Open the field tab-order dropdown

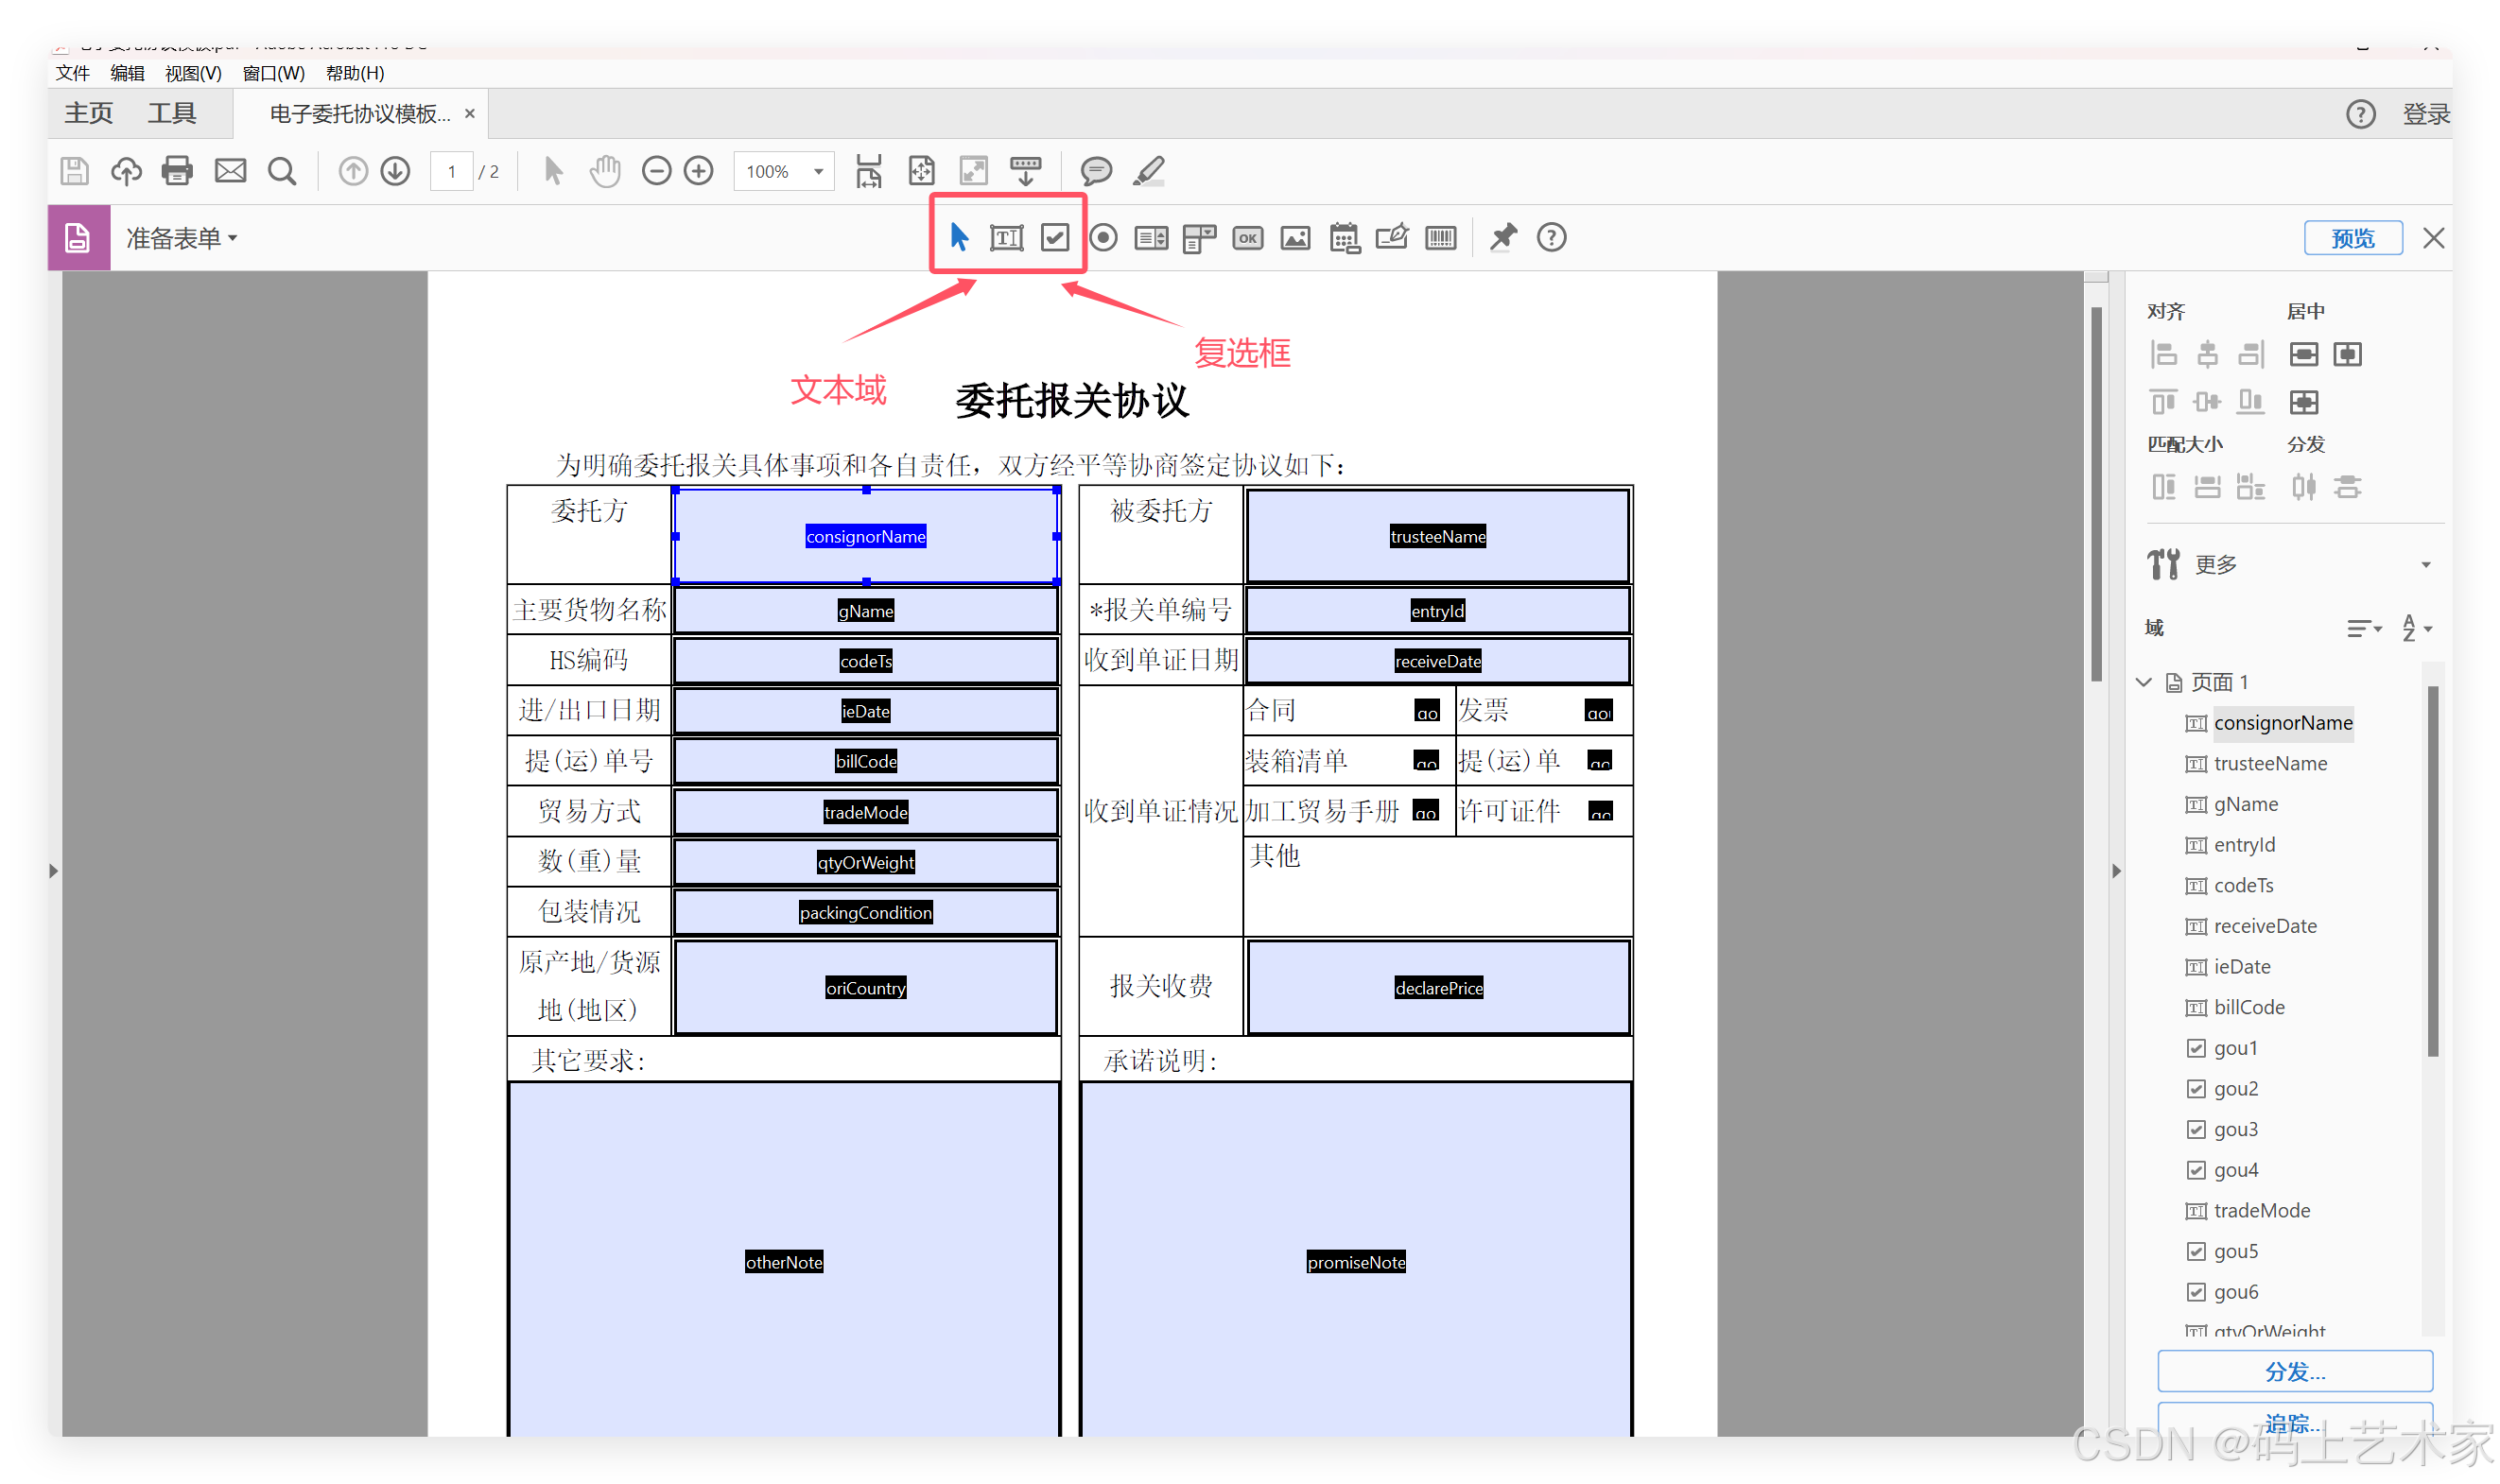[2364, 628]
